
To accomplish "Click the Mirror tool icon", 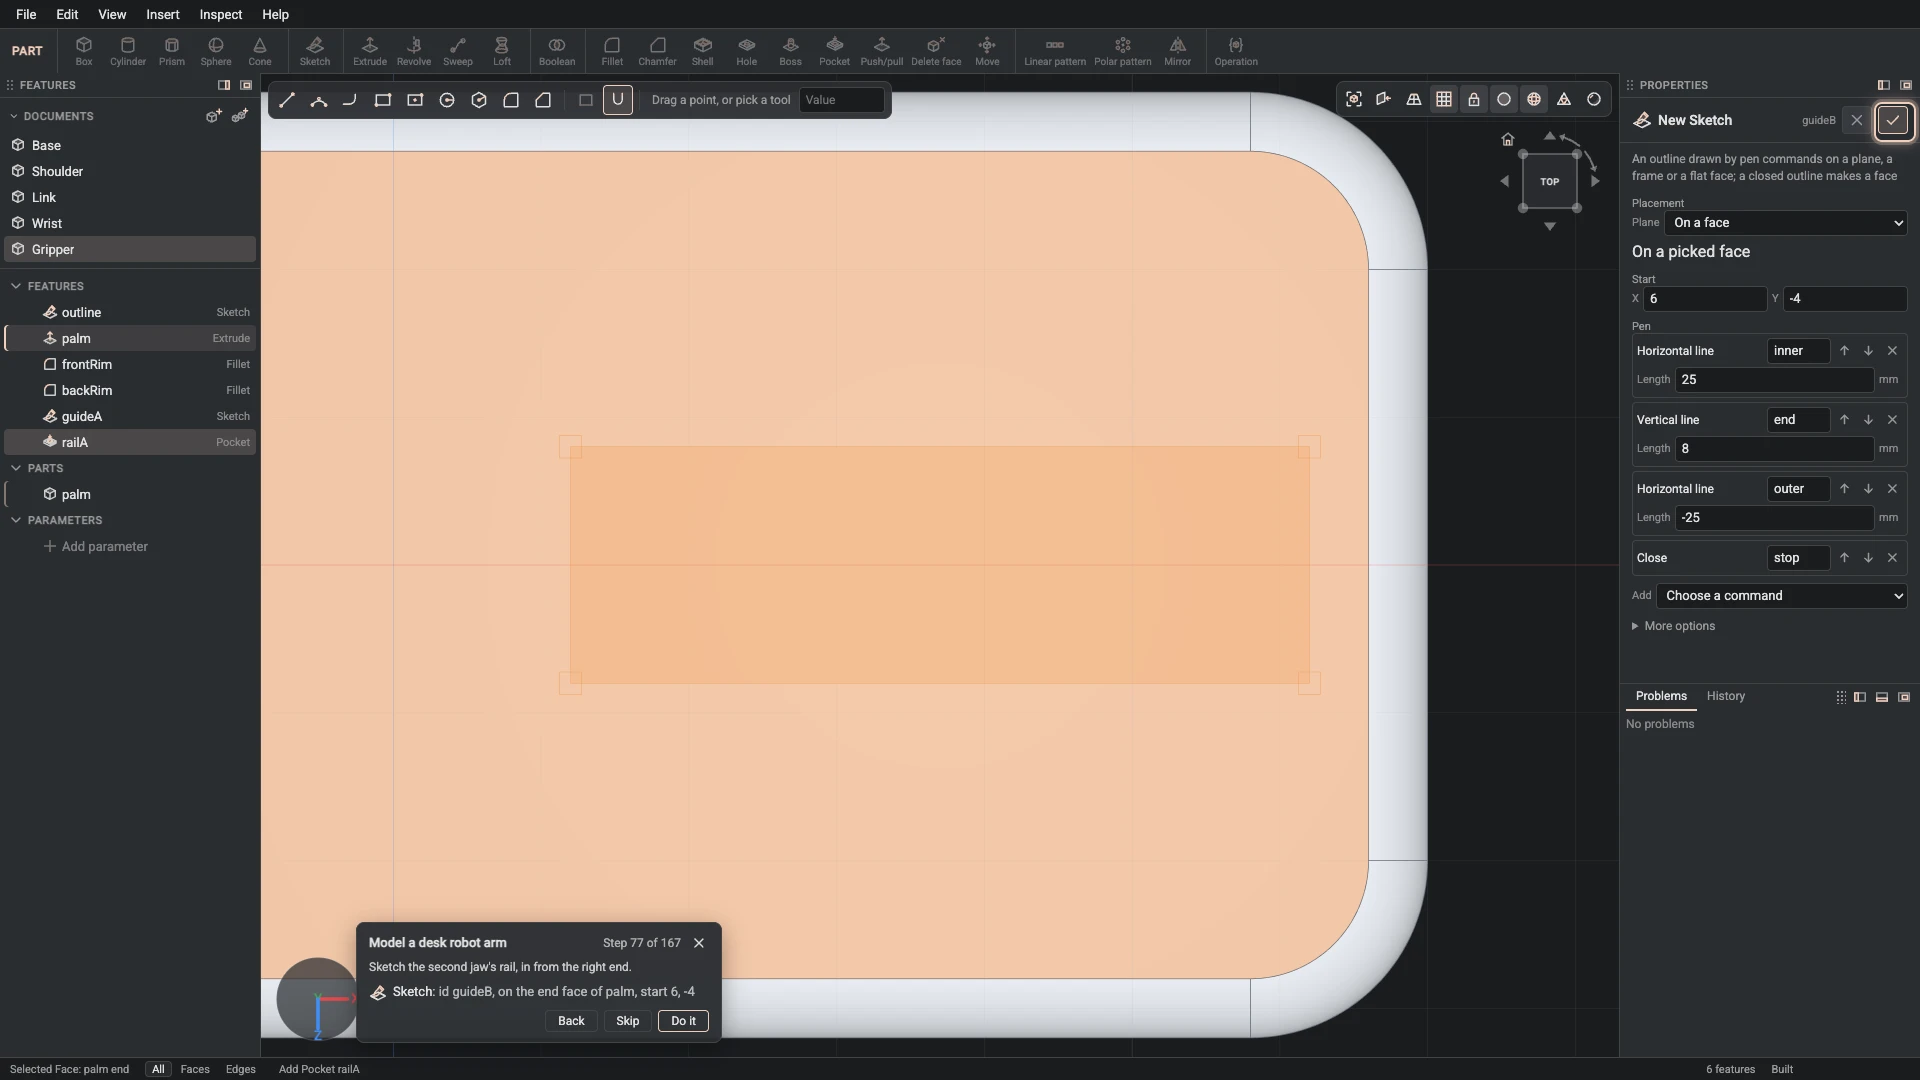I will pyautogui.click(x=1178, y=51).
